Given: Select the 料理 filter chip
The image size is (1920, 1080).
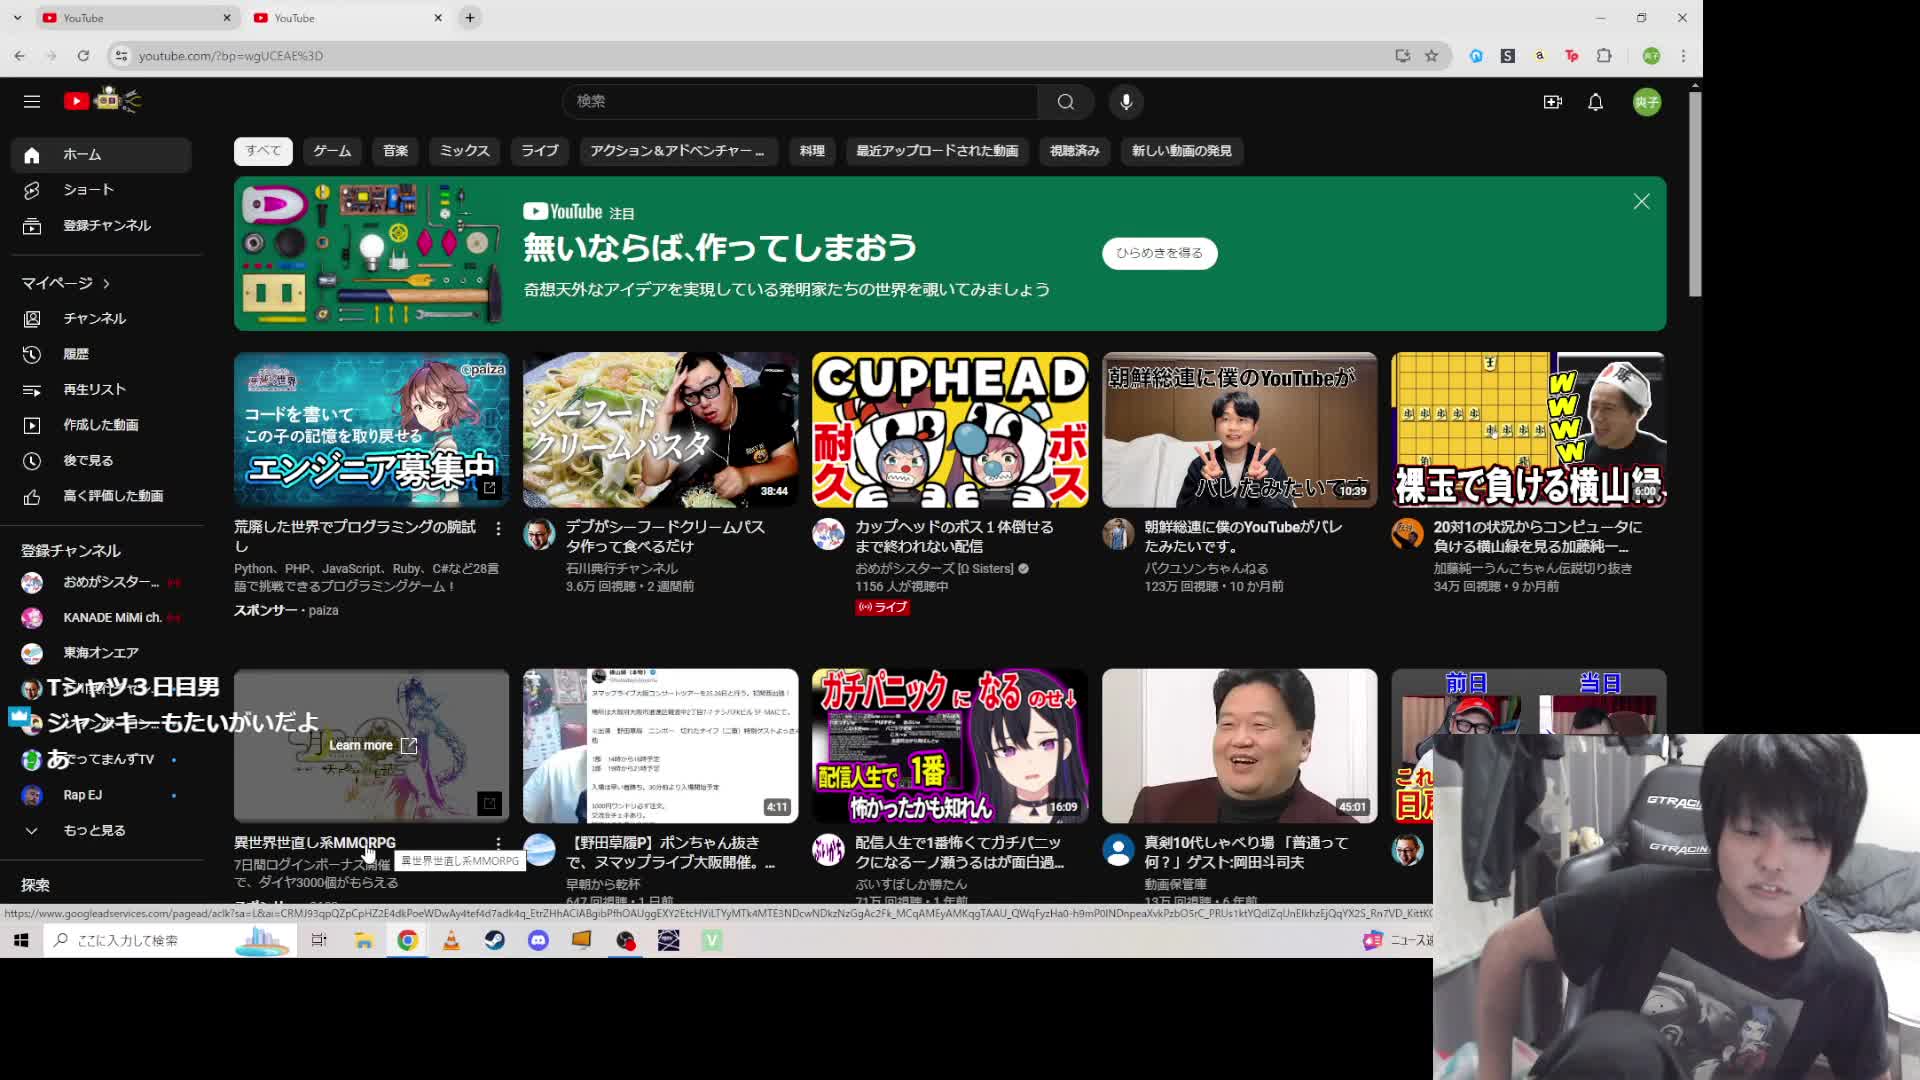Looking at the screenshot, I should click(812, 151).
